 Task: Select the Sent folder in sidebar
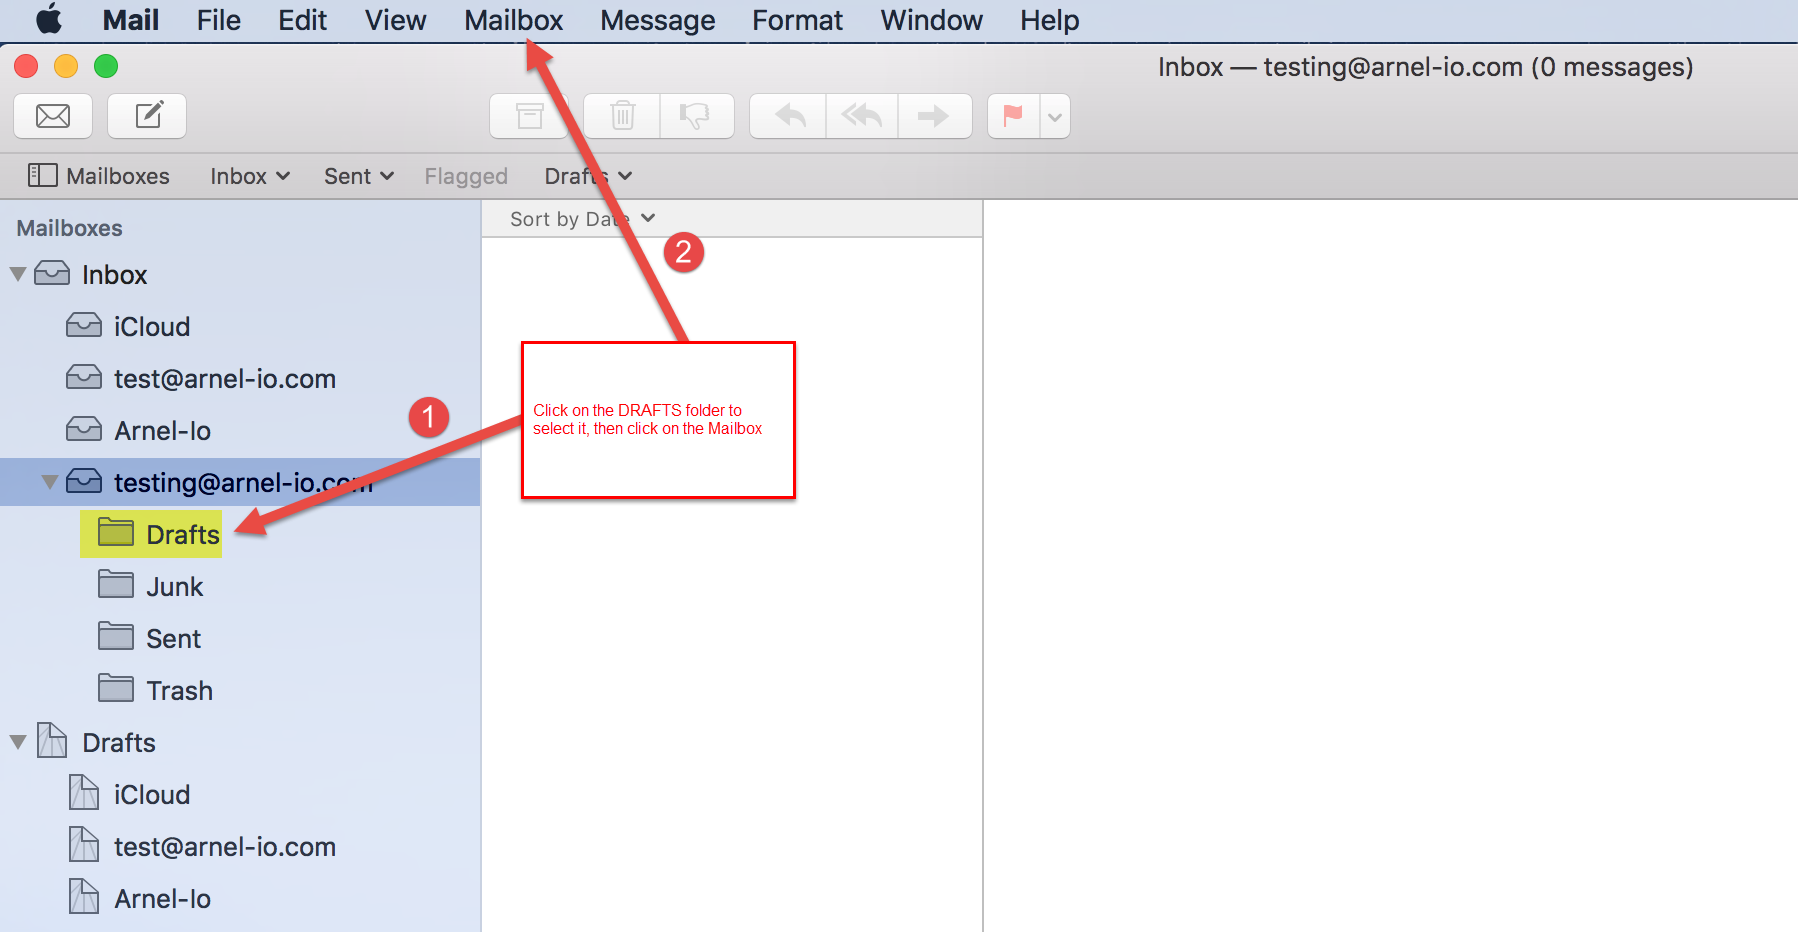tap(240, 638)
